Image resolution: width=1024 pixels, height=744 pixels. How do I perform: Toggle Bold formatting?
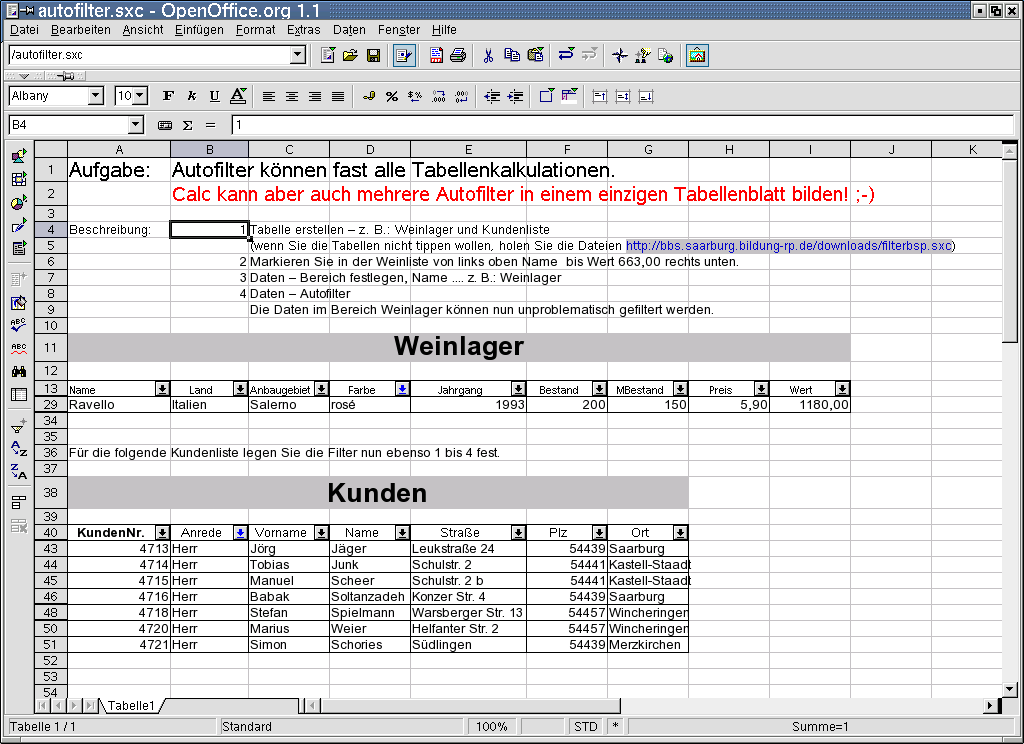pos(168,96)
